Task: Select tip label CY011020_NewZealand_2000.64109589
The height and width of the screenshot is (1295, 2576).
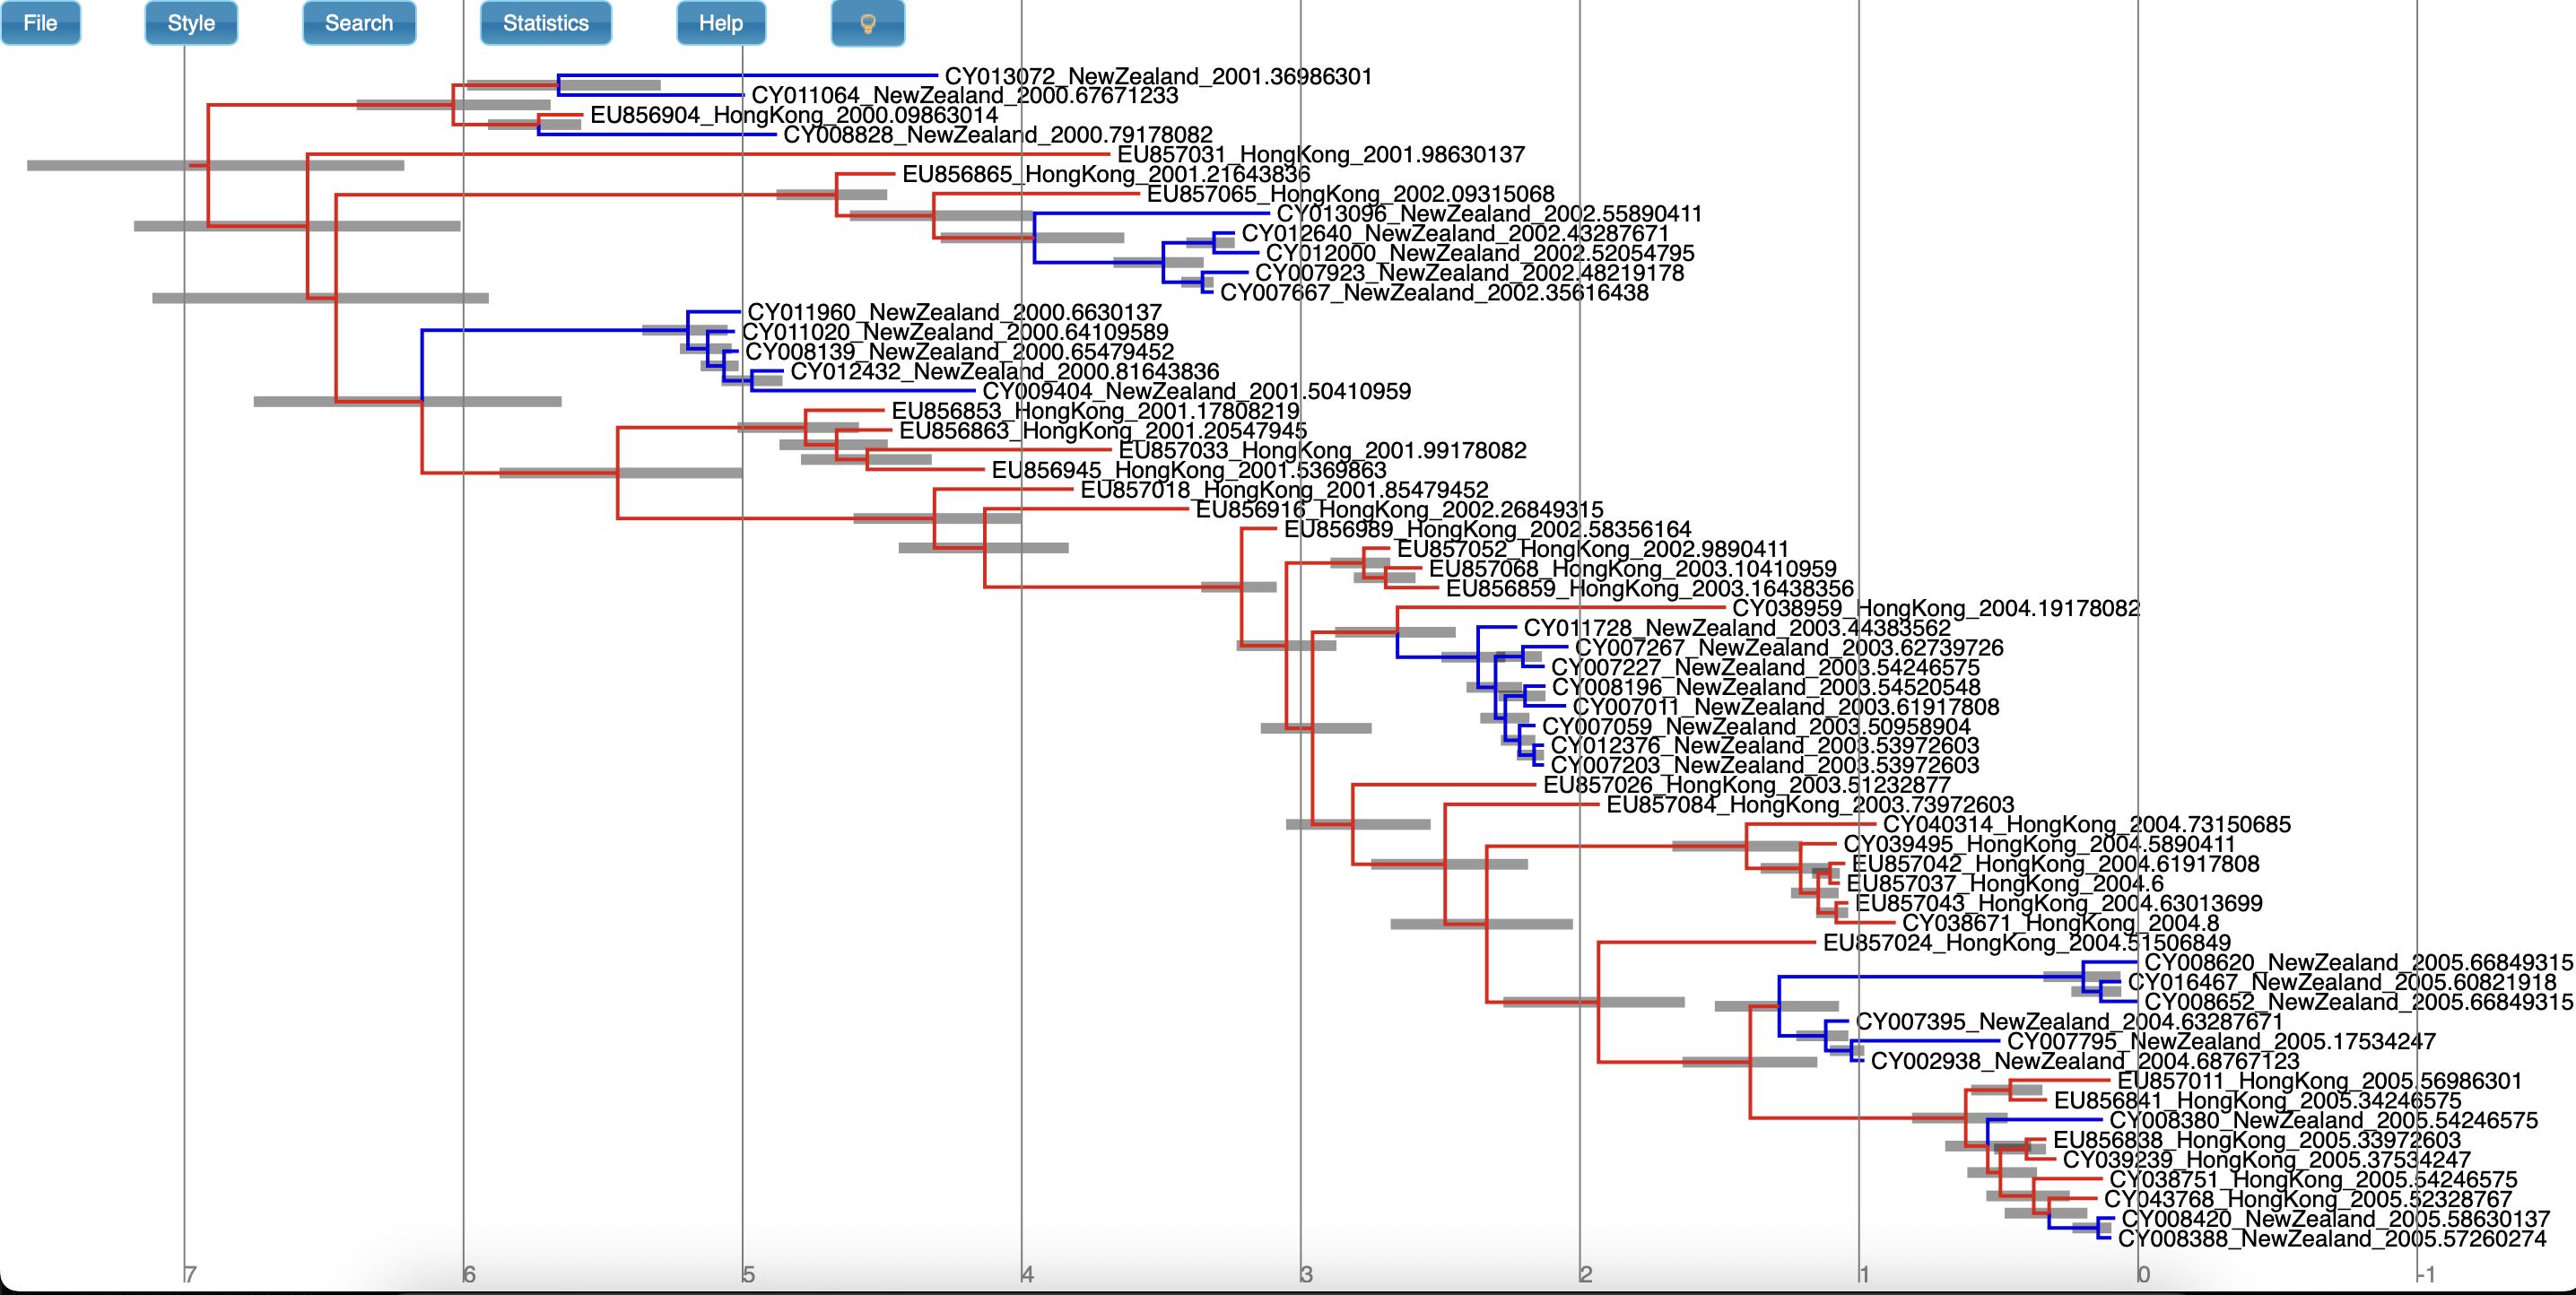Action: 955,332
